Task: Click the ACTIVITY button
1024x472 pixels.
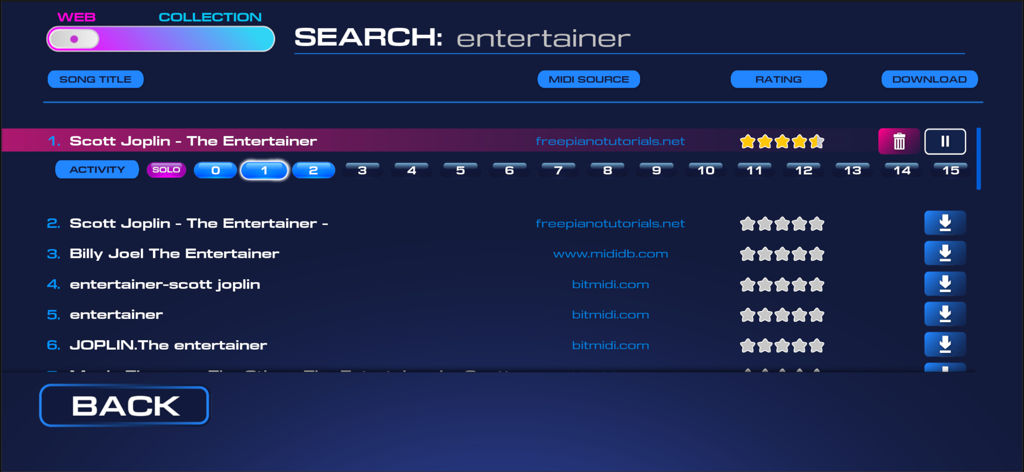Action: click(x=97, y=170)
